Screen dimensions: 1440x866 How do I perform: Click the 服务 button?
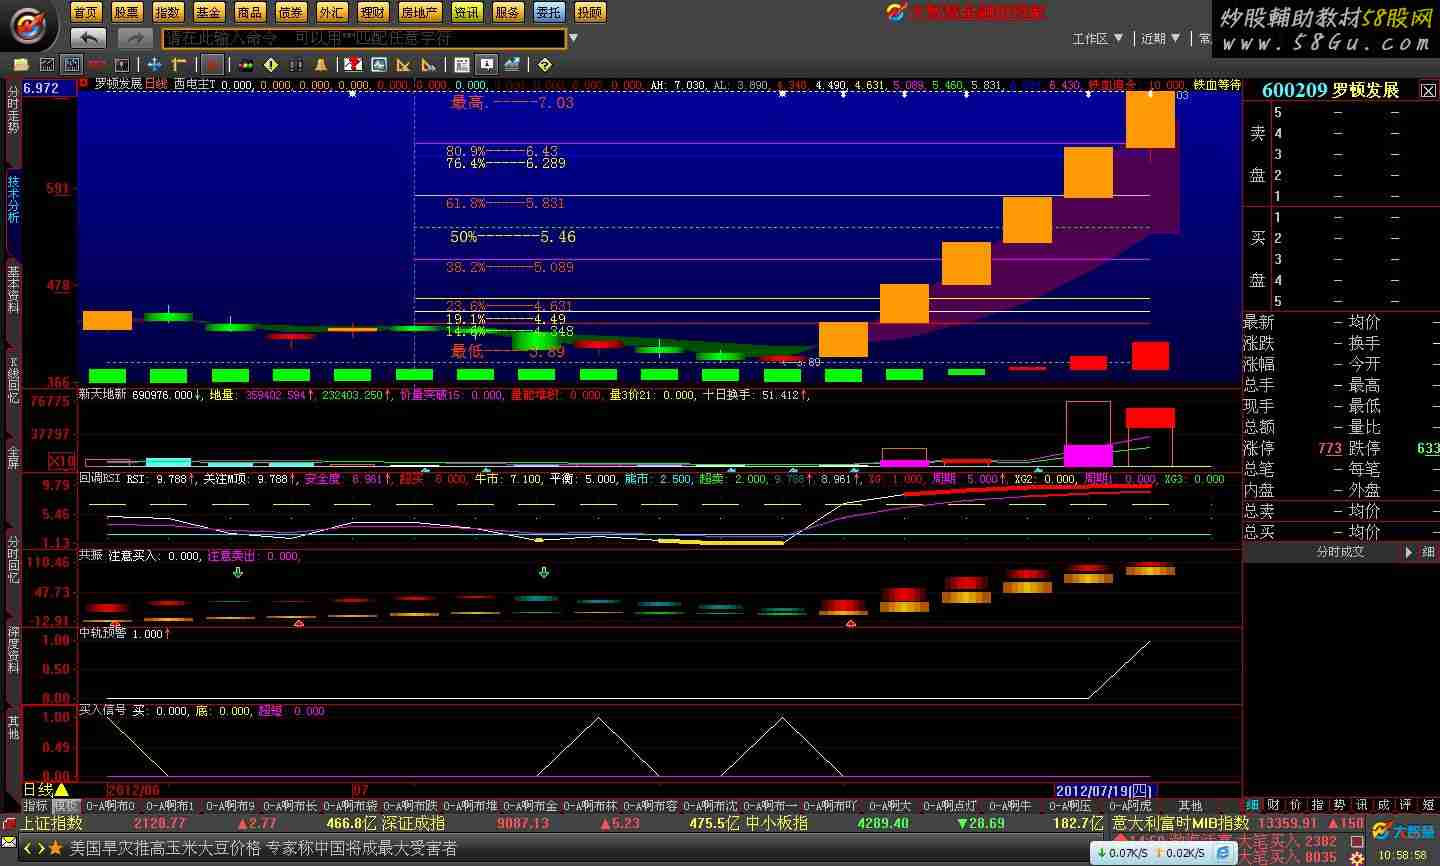pos(508,12)
